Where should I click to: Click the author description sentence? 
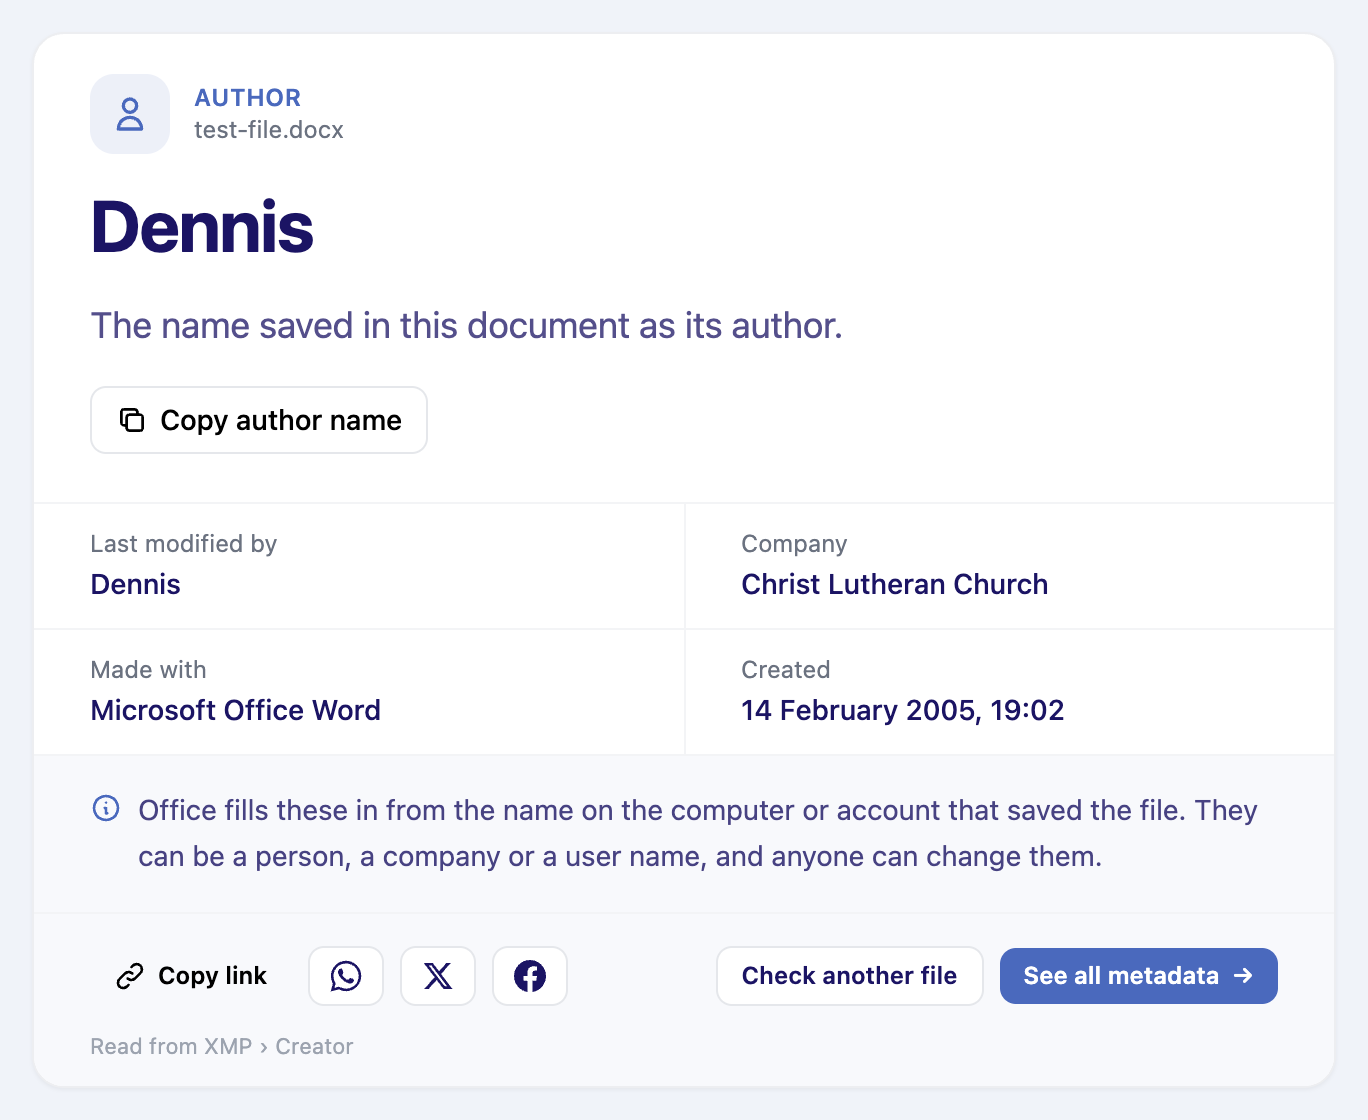[x=467, y=326]
